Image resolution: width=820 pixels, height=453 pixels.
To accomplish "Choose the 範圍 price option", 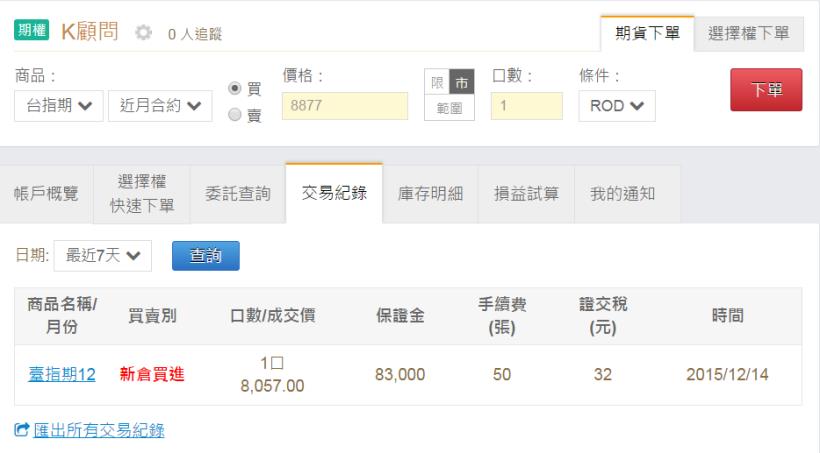I will pos(450,108).
